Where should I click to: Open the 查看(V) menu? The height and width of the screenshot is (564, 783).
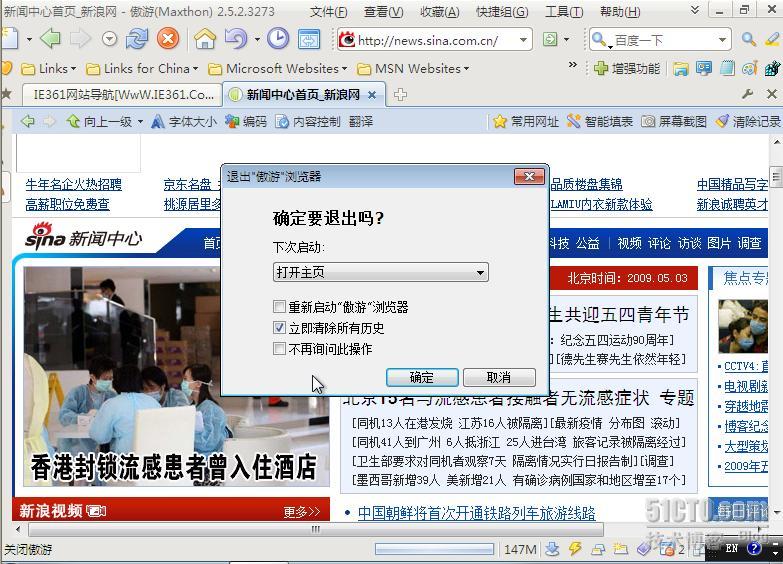click(x=384, y=11)
